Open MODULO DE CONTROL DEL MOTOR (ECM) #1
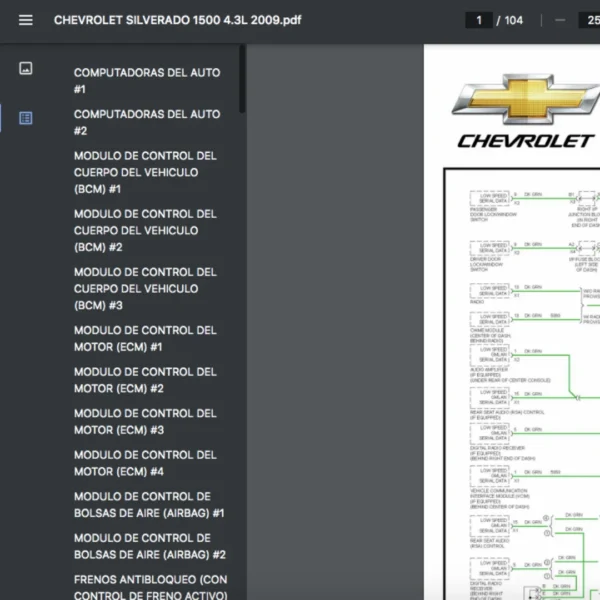600x600 pixels. tap(145, 339)
